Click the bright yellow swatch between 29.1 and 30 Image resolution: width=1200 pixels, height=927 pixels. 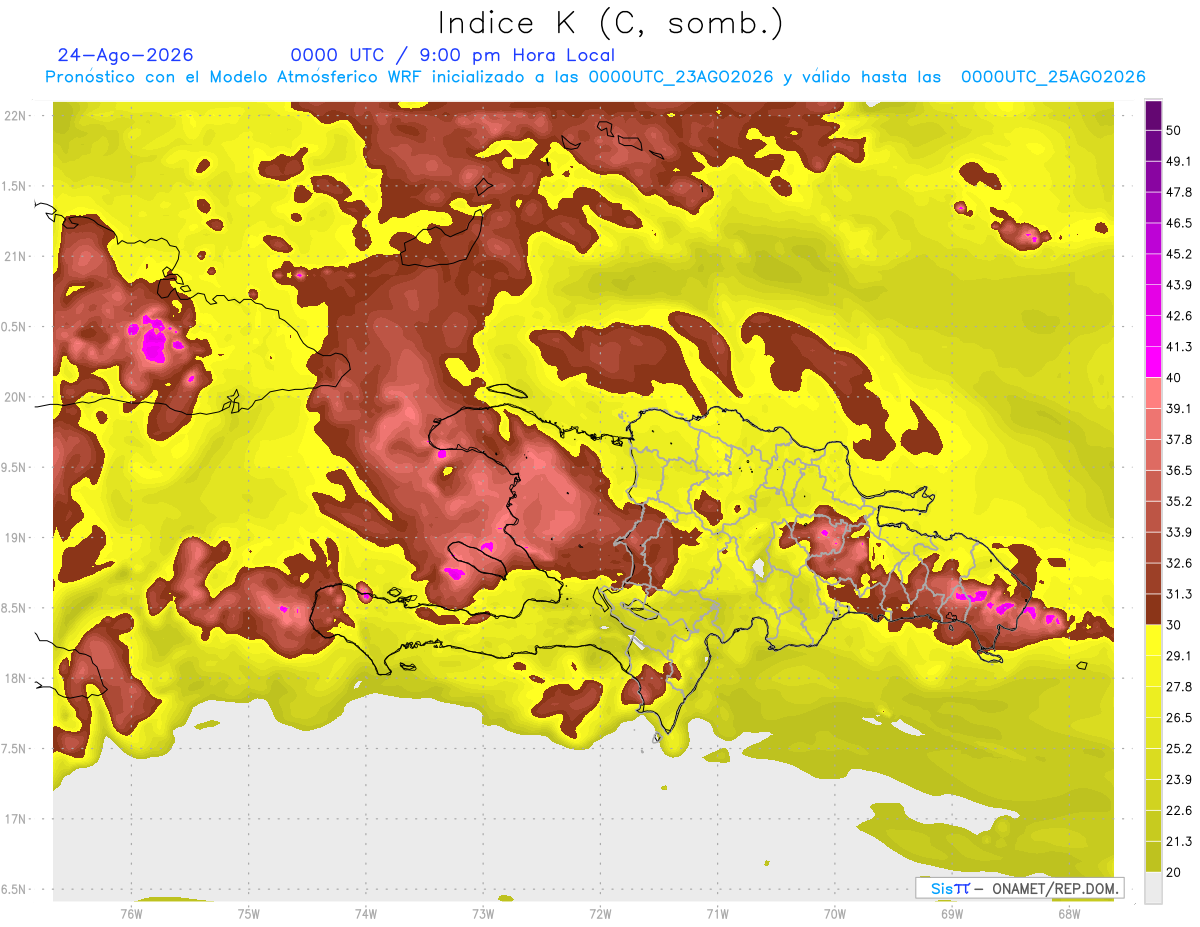pos(1153,640)
